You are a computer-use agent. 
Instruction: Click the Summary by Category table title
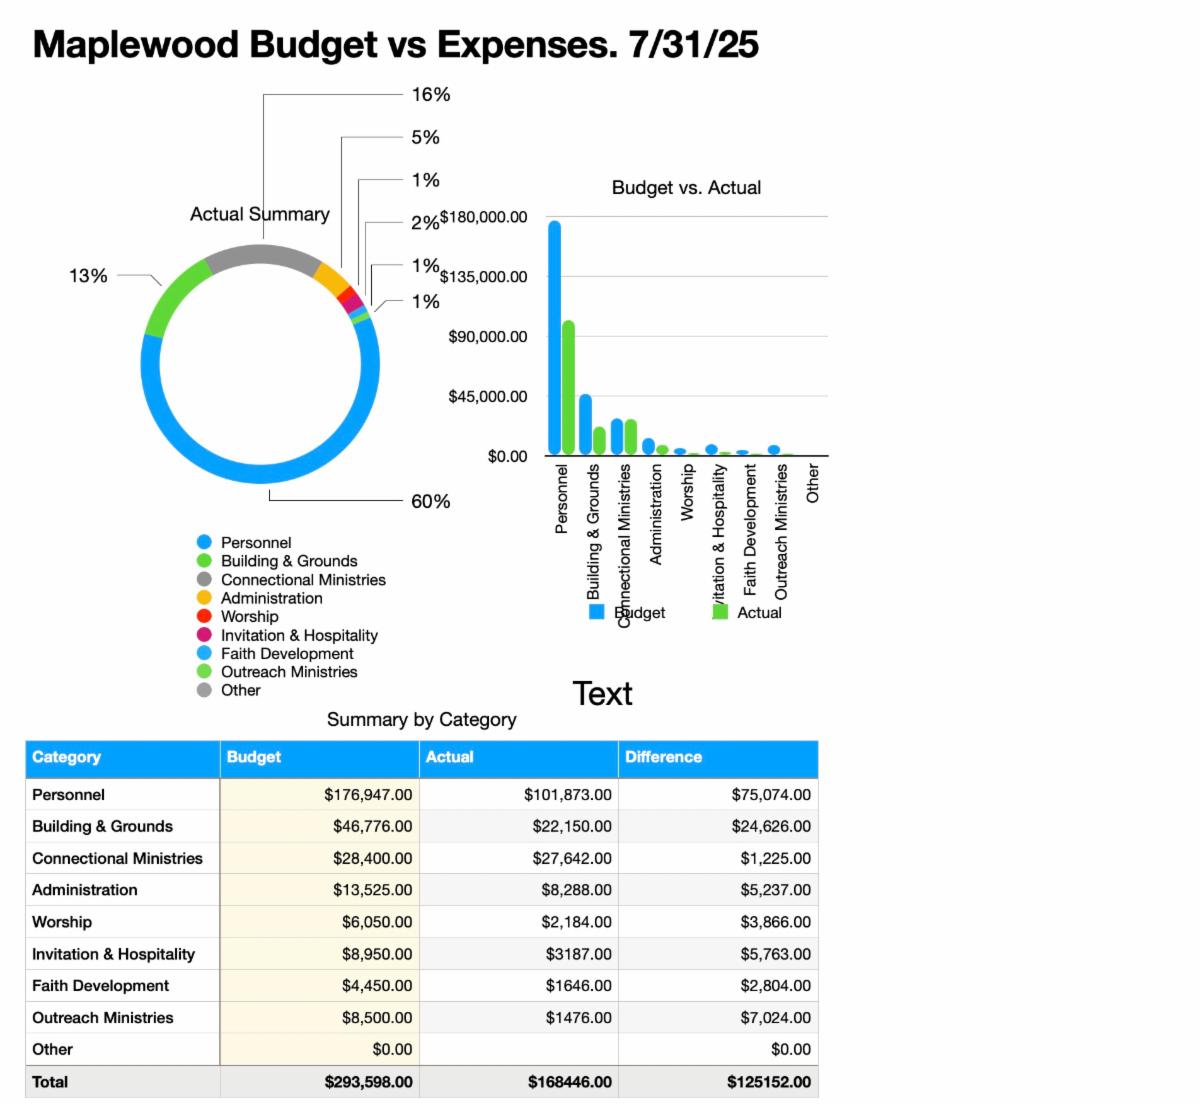421,719
